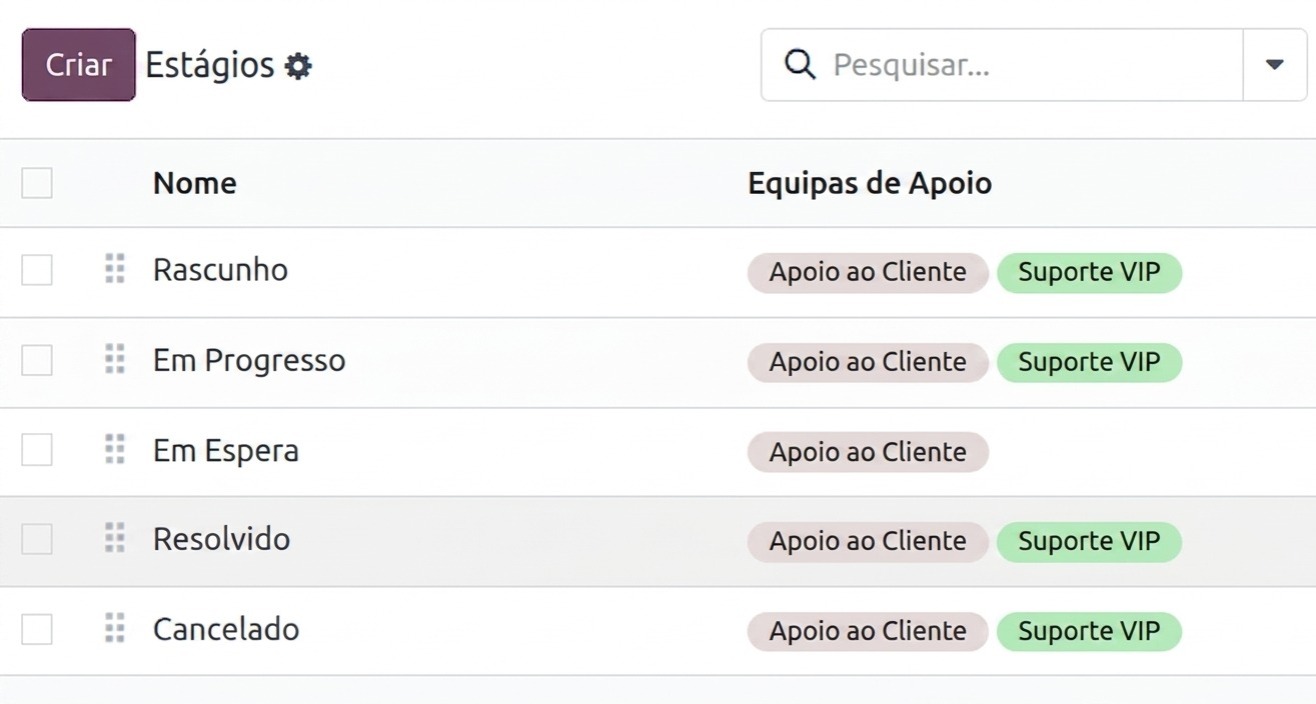This screenshot has height=704, width=1316.
Task: Click the Apoio ao Cliente tag in Em Espera row
Action: [x=867, y=452]
